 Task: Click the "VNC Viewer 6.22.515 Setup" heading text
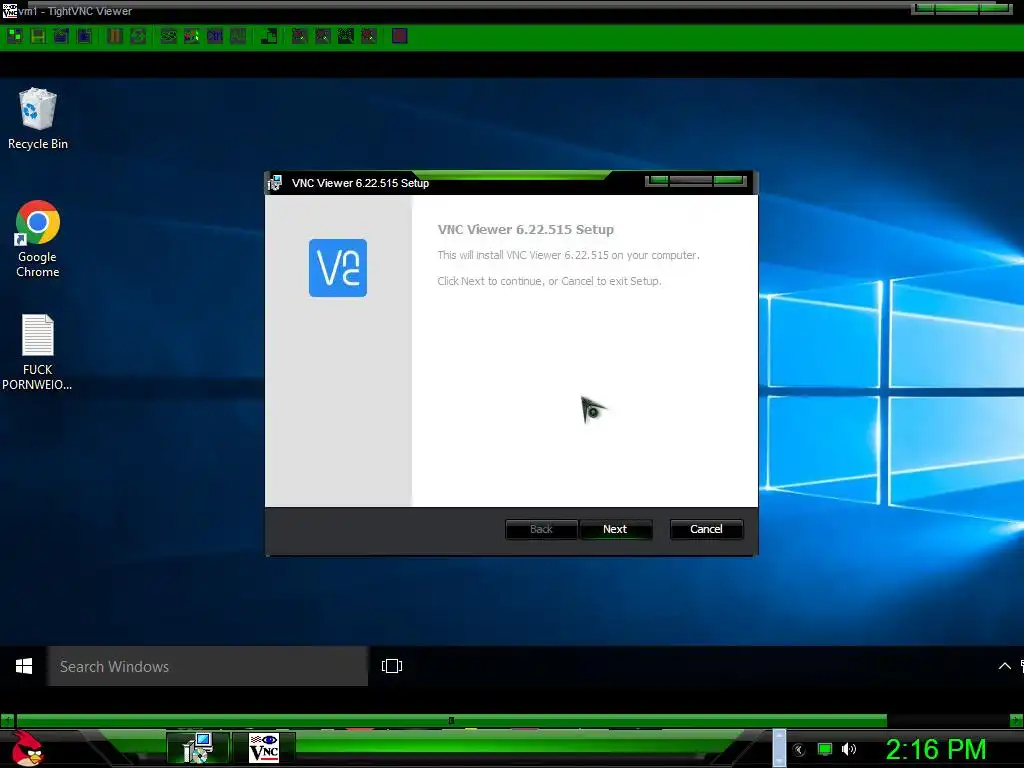tap(526, 229)
